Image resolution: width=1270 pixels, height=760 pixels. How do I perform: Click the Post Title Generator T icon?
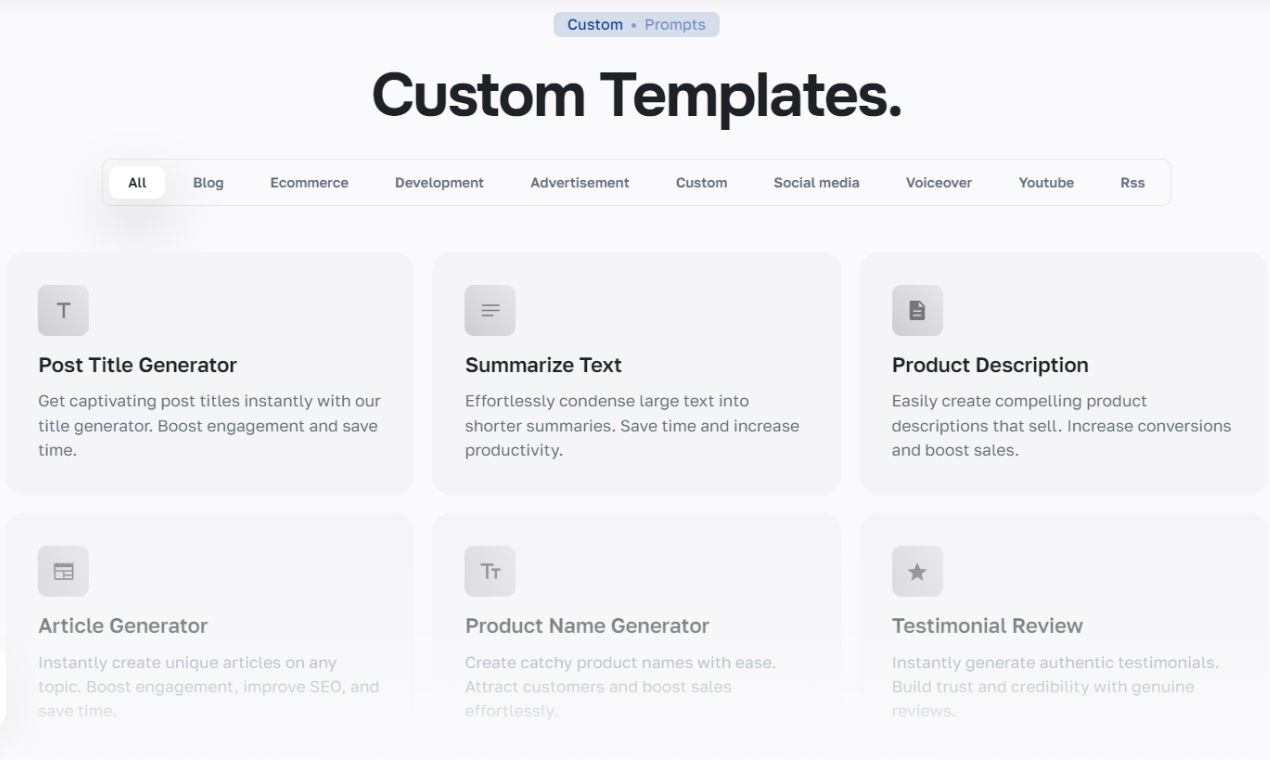click(x=63, y=310)
